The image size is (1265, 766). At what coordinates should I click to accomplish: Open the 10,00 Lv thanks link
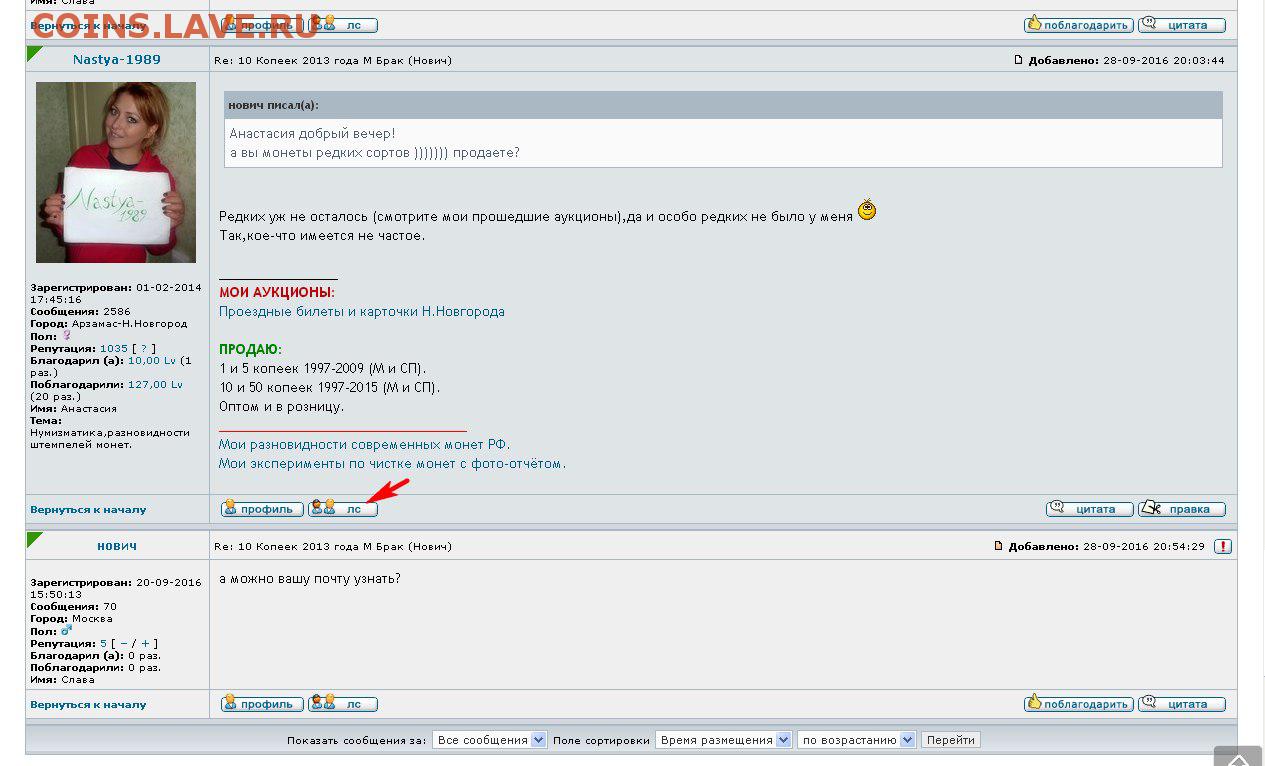pyautogui.click(x=152, y=360)
